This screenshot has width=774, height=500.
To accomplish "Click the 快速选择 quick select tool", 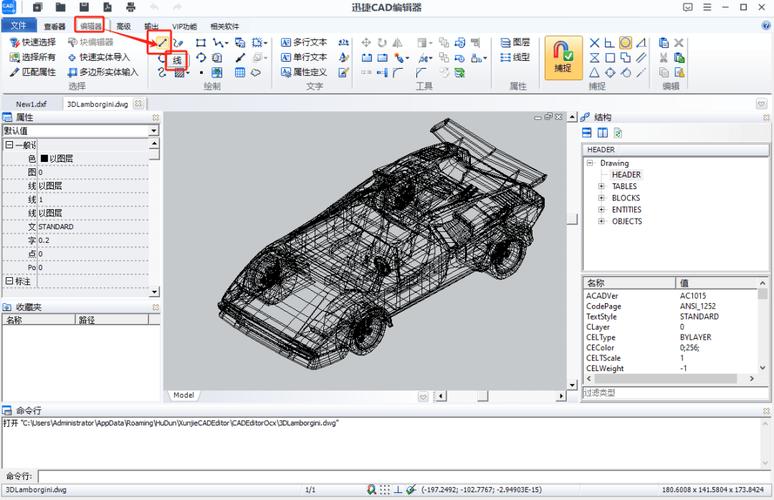I will (x=33, y=42).
